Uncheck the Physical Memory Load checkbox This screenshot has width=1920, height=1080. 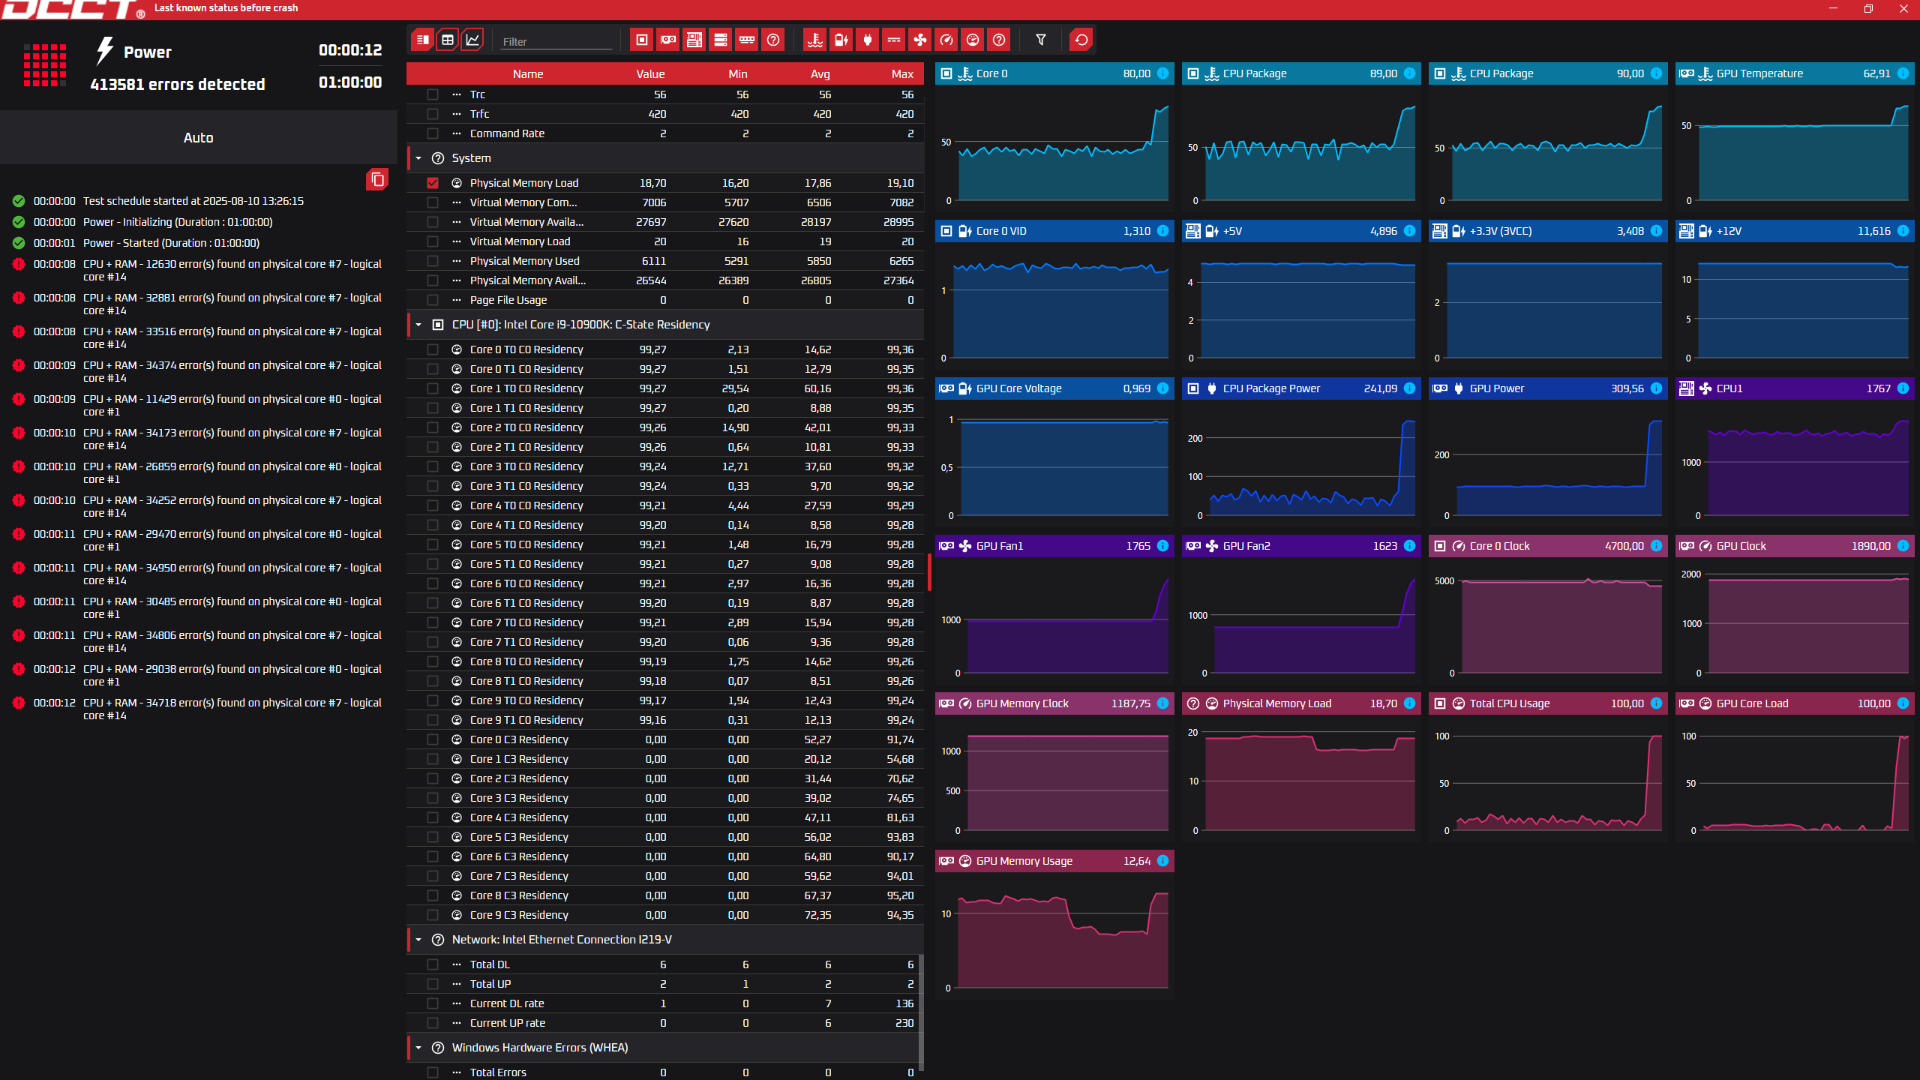(433, 183)
